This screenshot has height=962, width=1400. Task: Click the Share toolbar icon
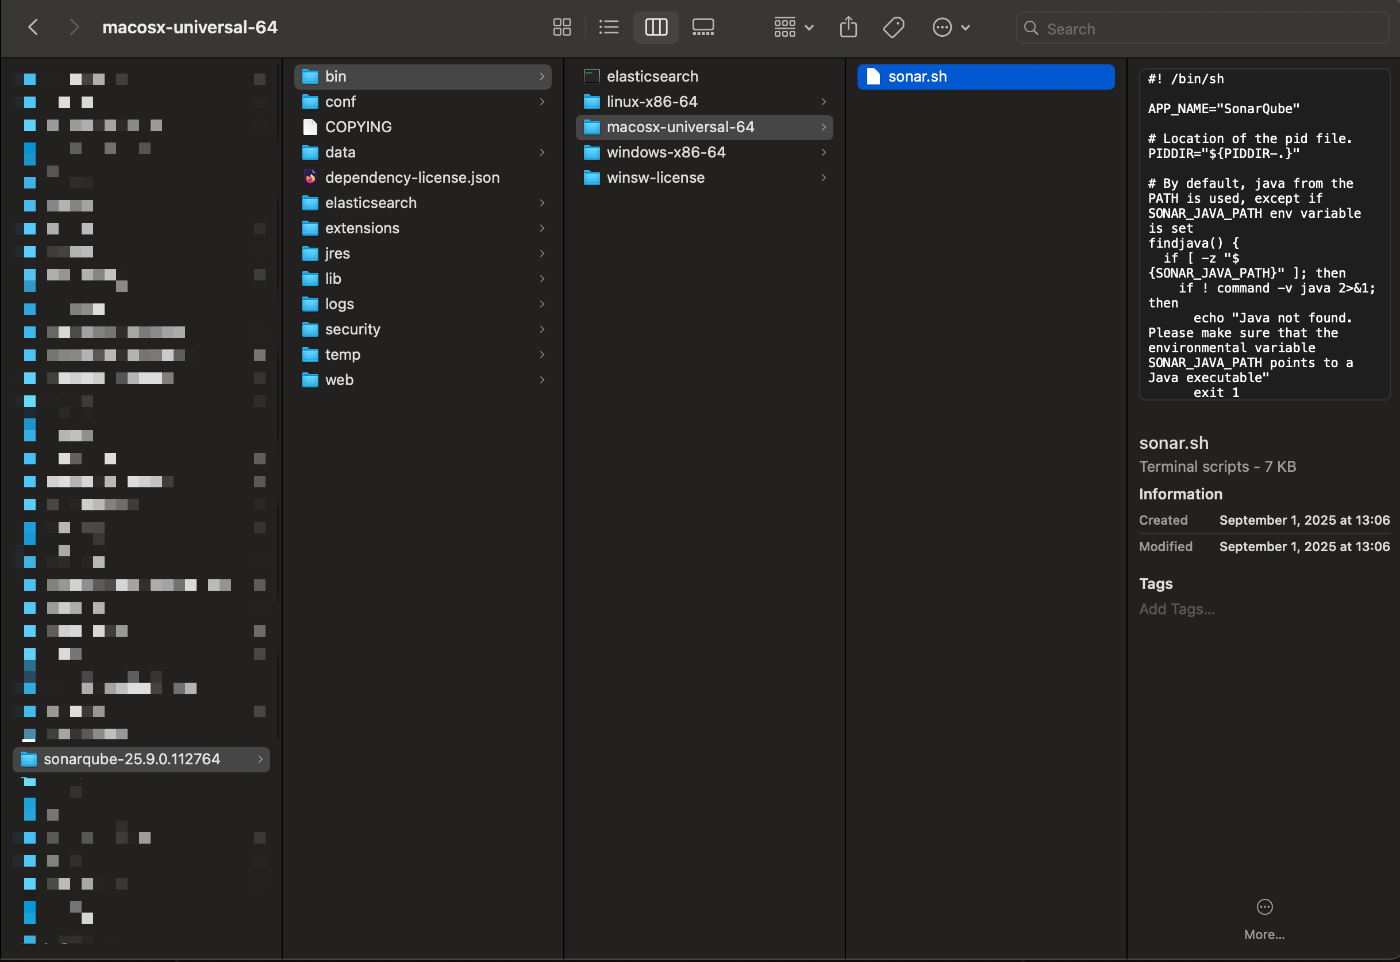pyautogui.click(x=848, y=27)
